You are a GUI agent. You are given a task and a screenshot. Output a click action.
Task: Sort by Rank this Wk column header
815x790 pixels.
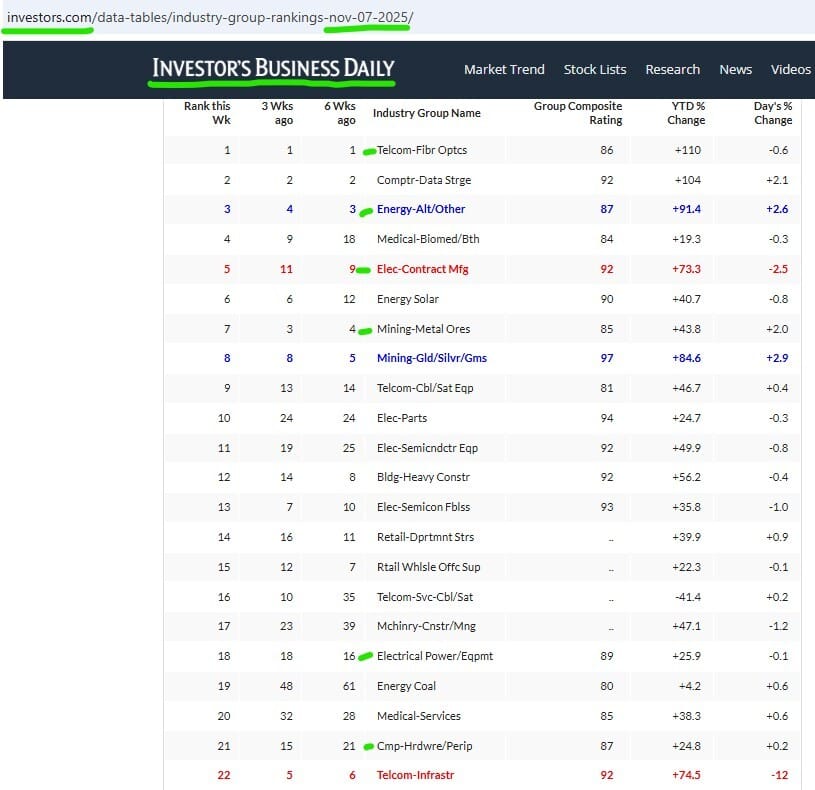[x=207, y=113]
